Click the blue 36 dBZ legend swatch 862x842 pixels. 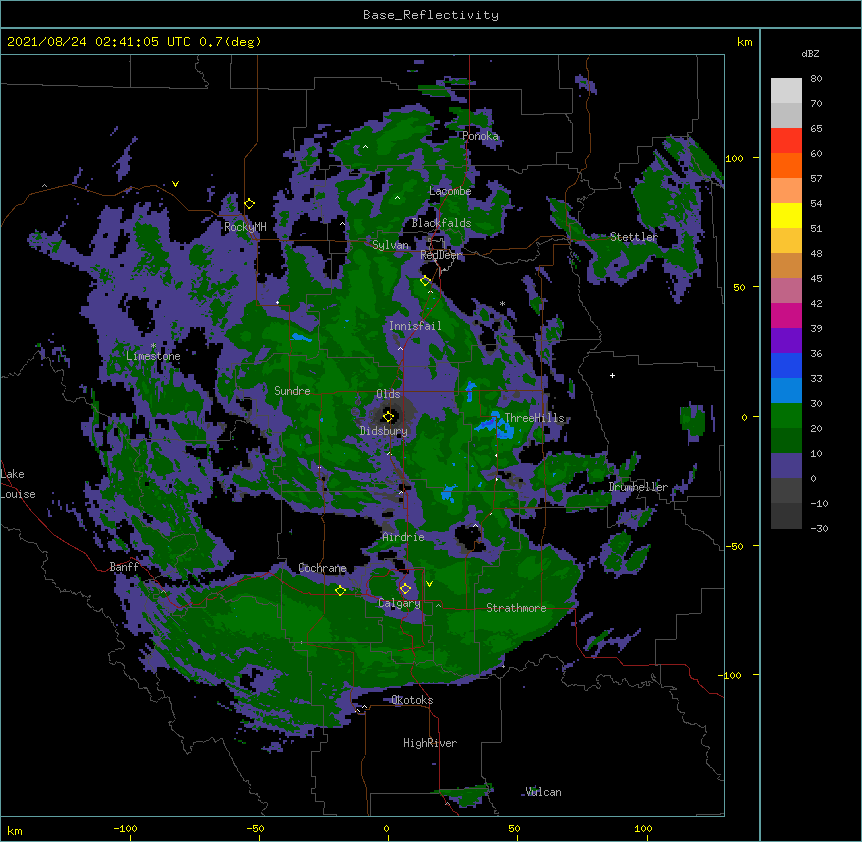786,365
